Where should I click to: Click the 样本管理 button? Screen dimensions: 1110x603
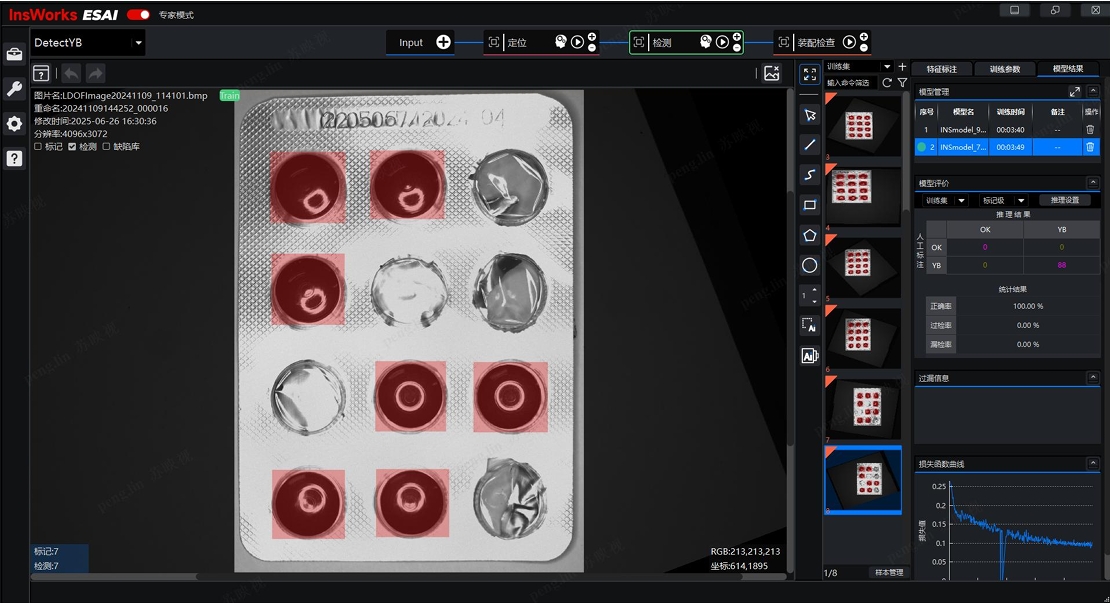[x=888, y=572]
